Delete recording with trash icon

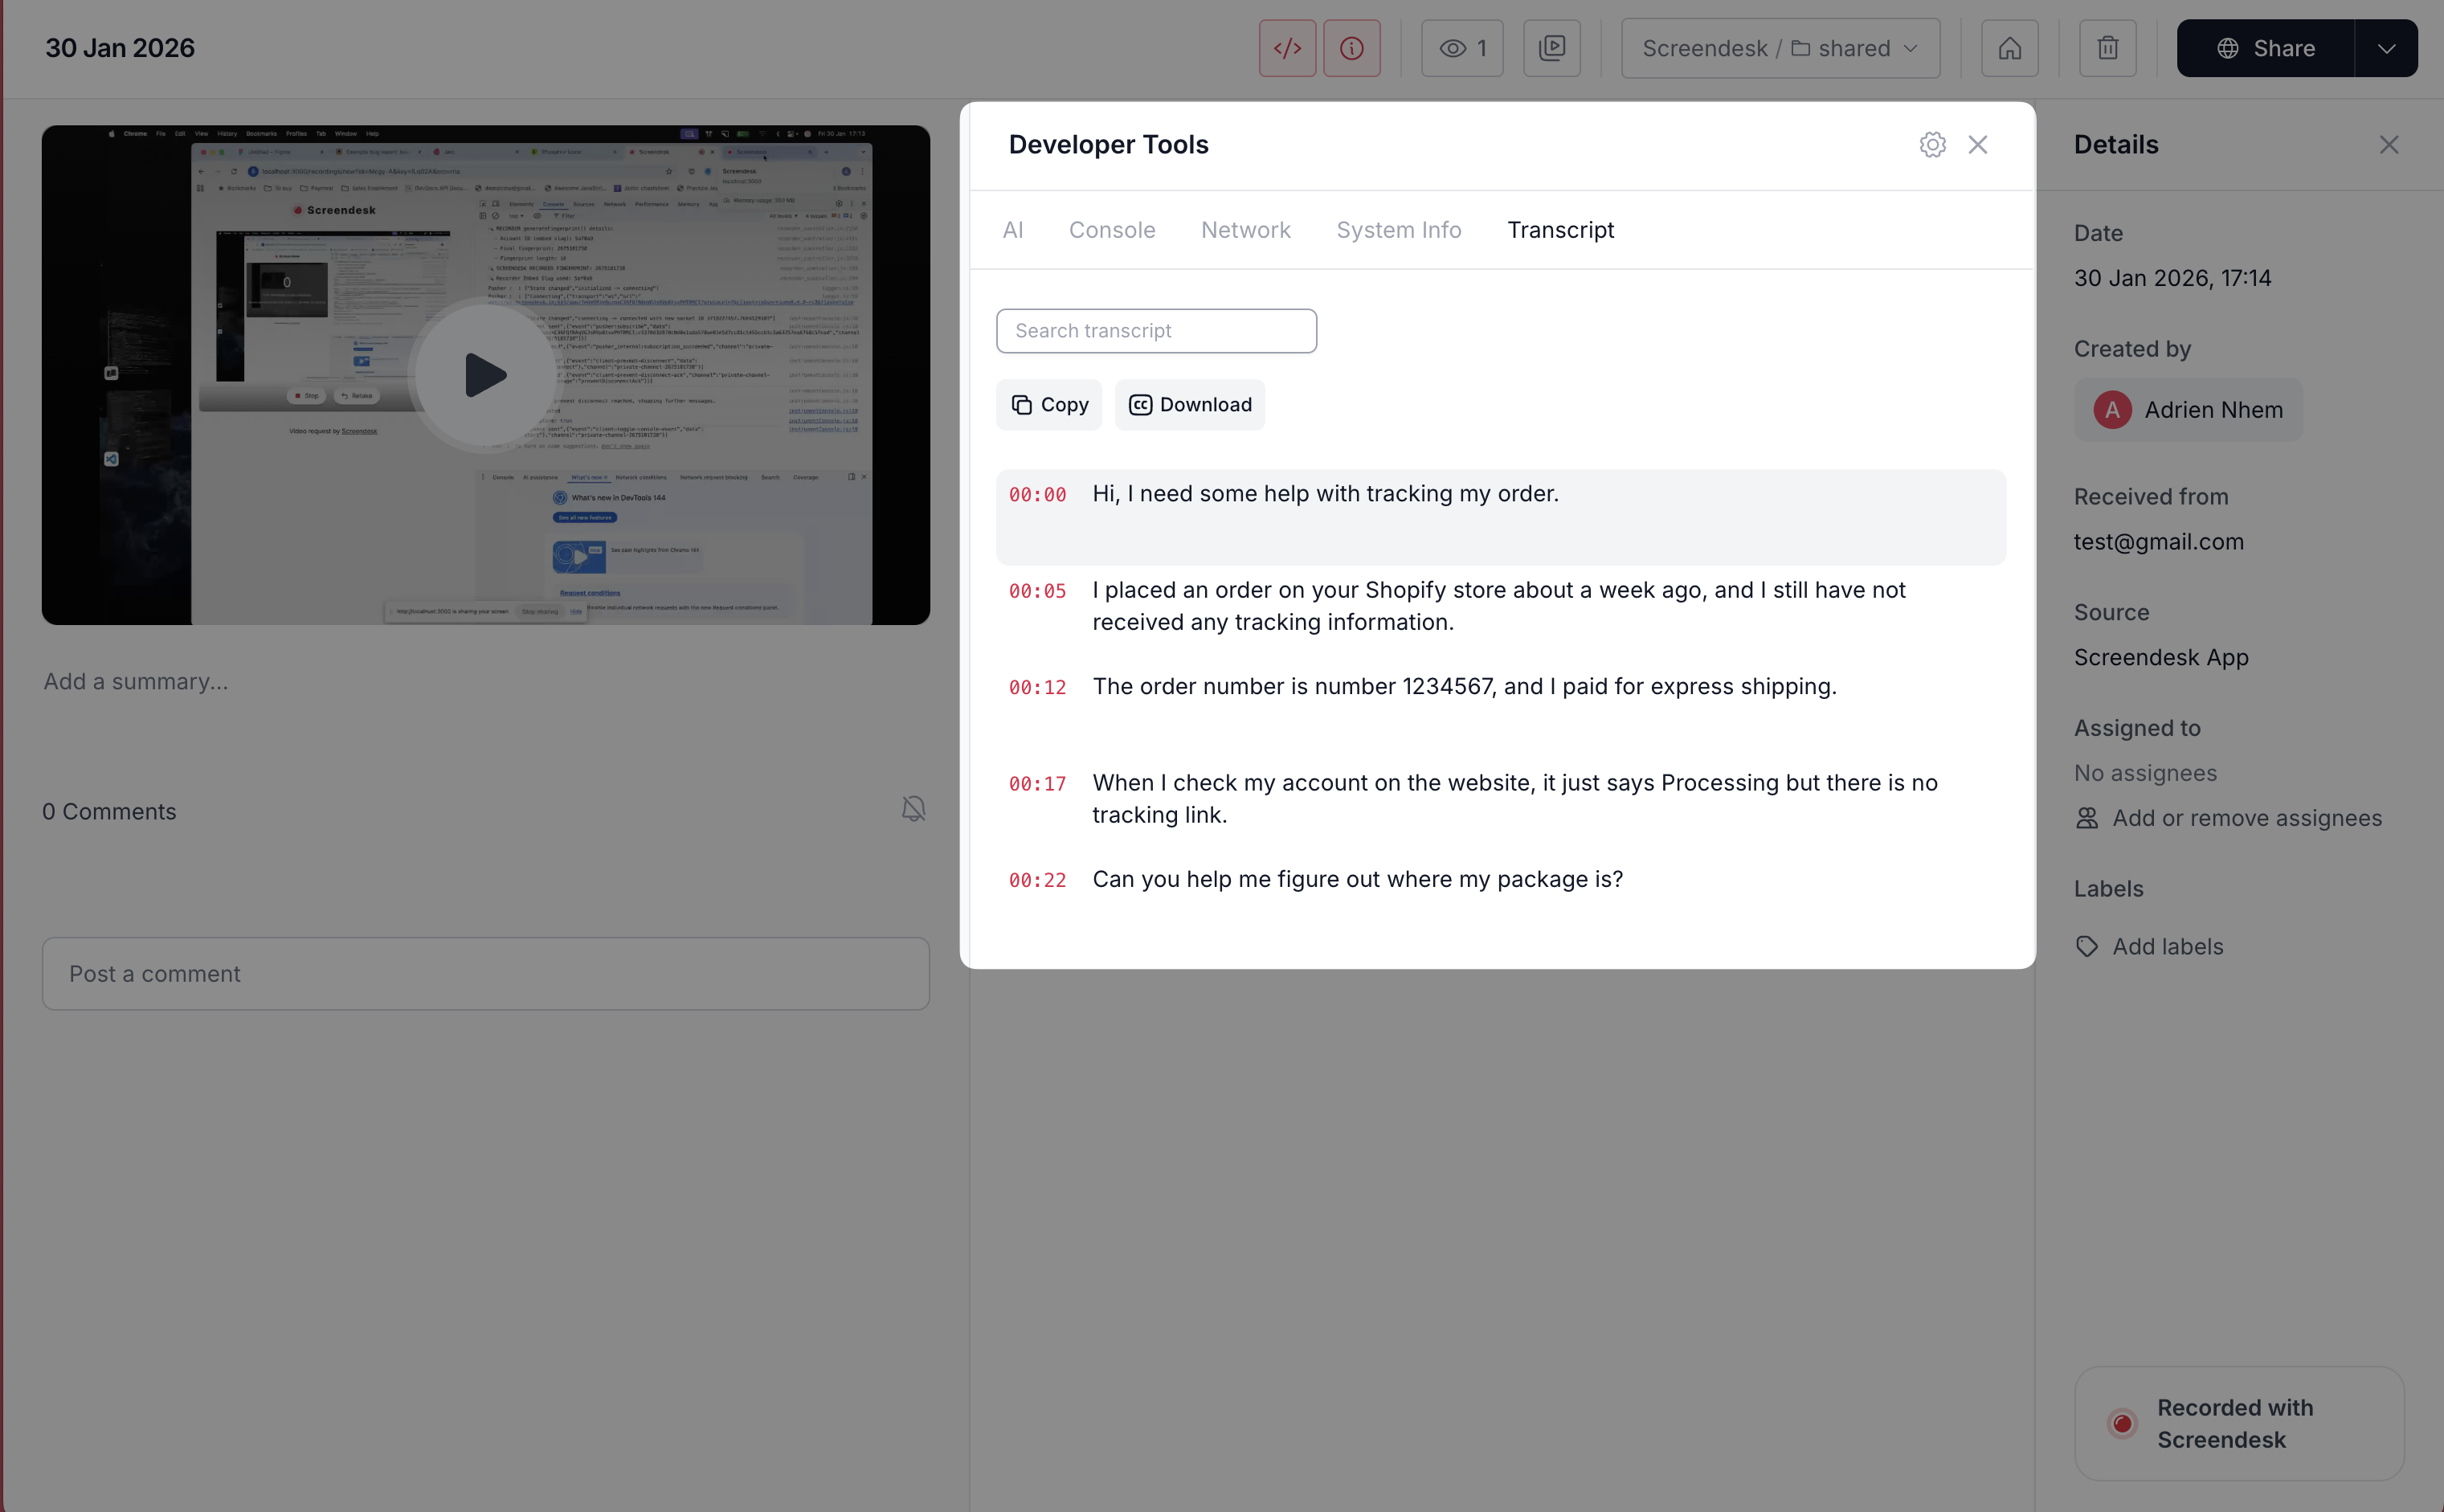[2107, 48]
